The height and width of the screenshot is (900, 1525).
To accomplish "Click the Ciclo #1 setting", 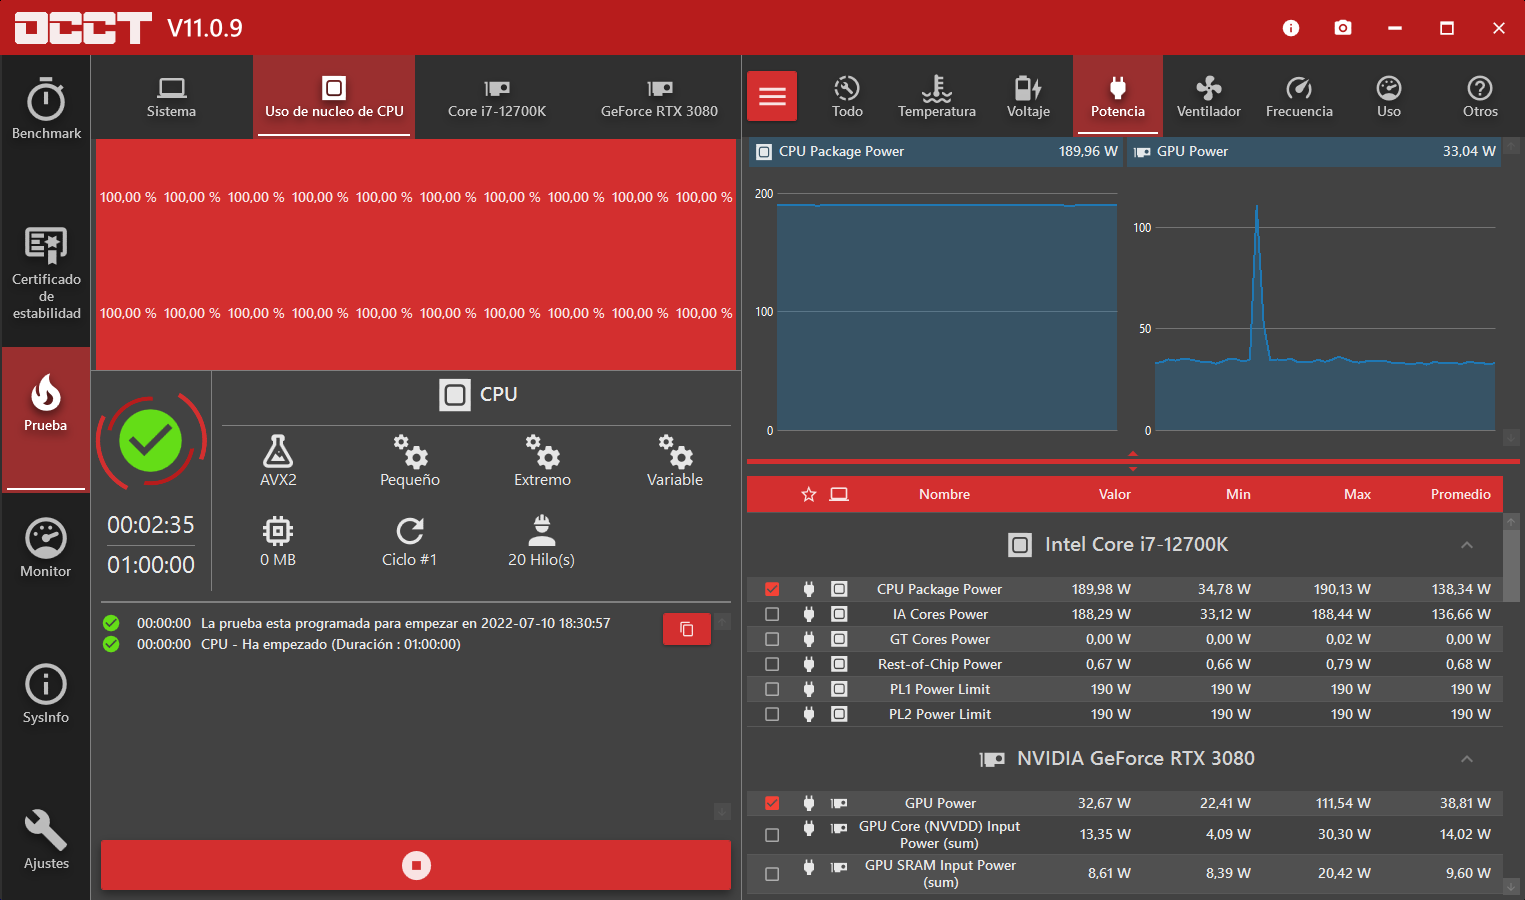I will (410, 541).
